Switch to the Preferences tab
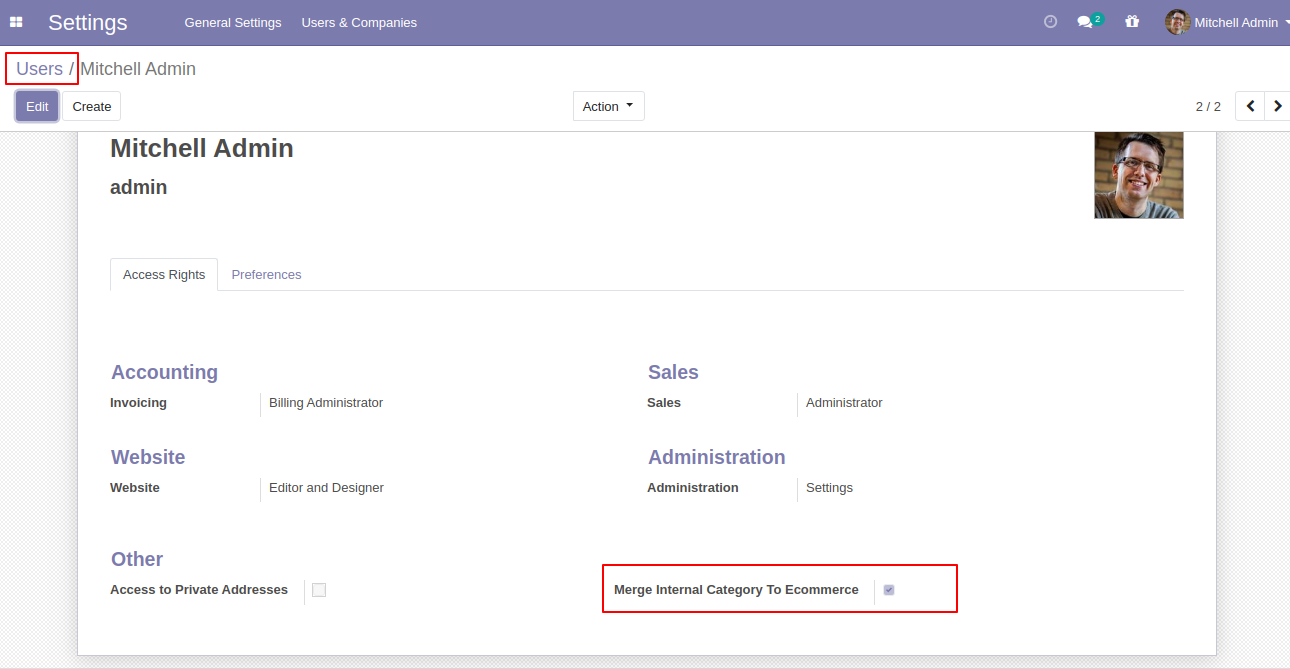 (266, 275)
